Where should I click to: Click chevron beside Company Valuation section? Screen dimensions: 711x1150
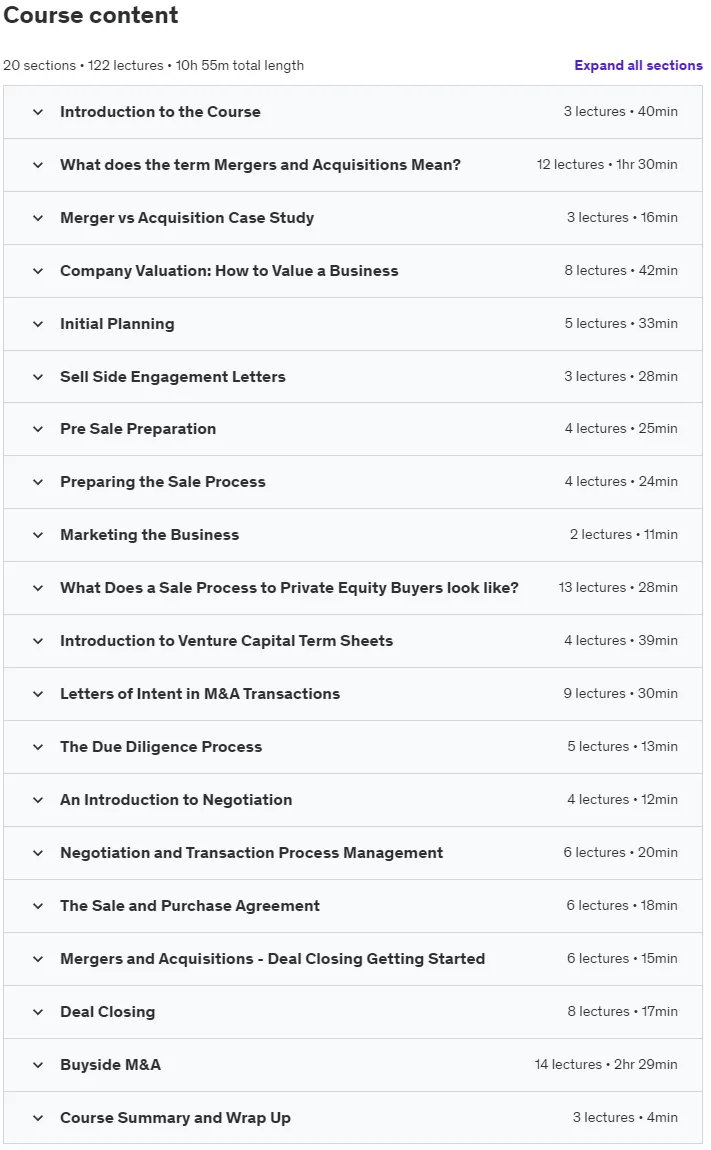(38, 271)
